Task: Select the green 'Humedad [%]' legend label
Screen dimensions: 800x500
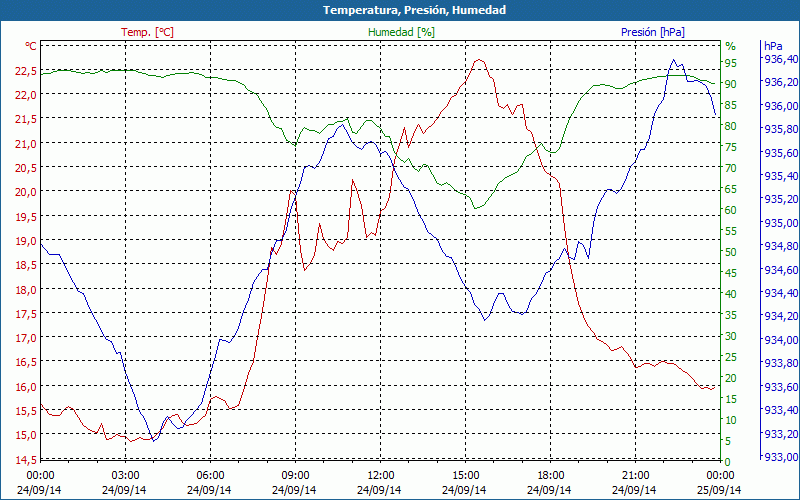Action: [401, 32]
